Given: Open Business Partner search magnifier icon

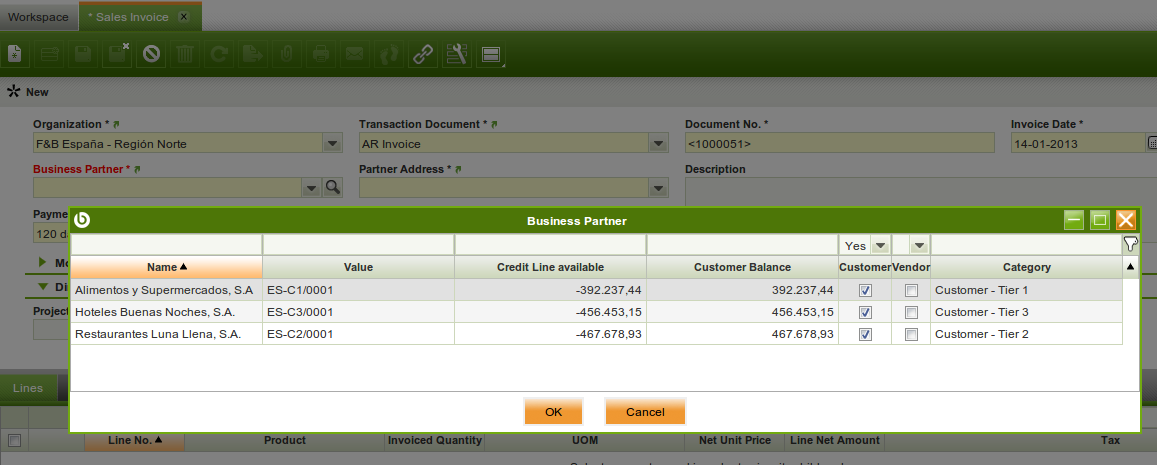Looking at the screenshot, I should [x=333, y=187].
